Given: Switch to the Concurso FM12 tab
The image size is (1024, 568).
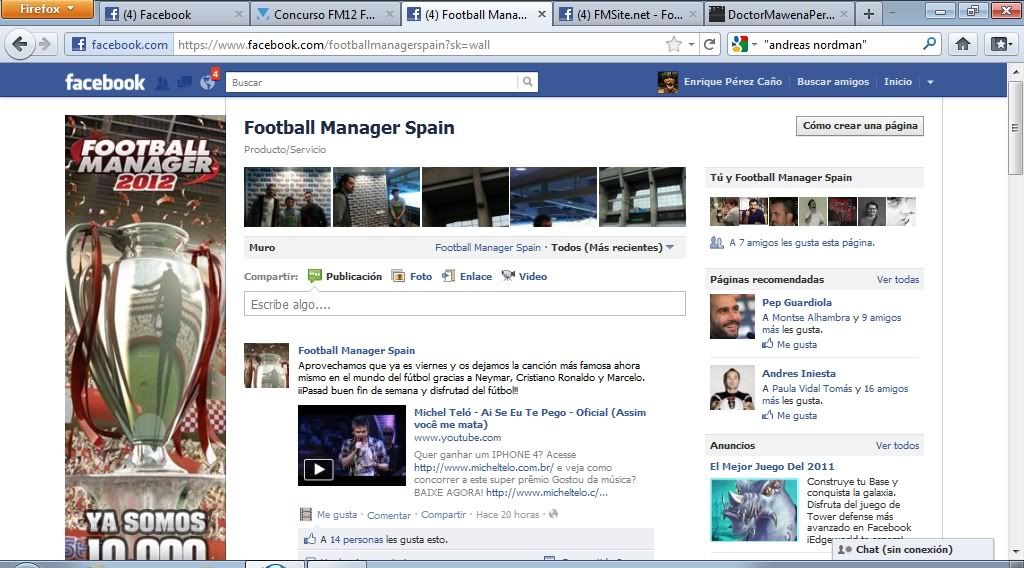Looking at the screenshot, I should pyautogui.click(x=325, y=14).
